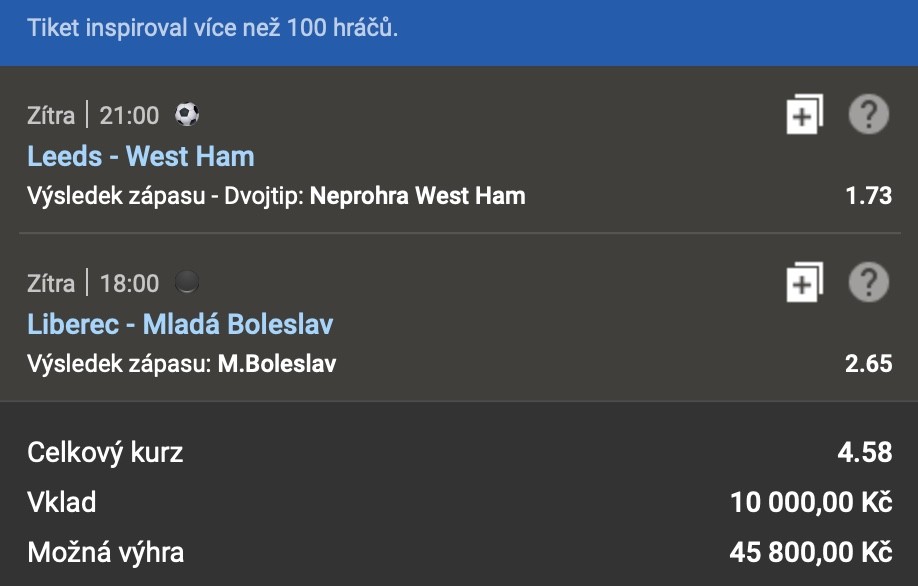Screen dimensions: 918x586
Task: Open the Leeds - West Ham match link
Action: pos(141,156)
